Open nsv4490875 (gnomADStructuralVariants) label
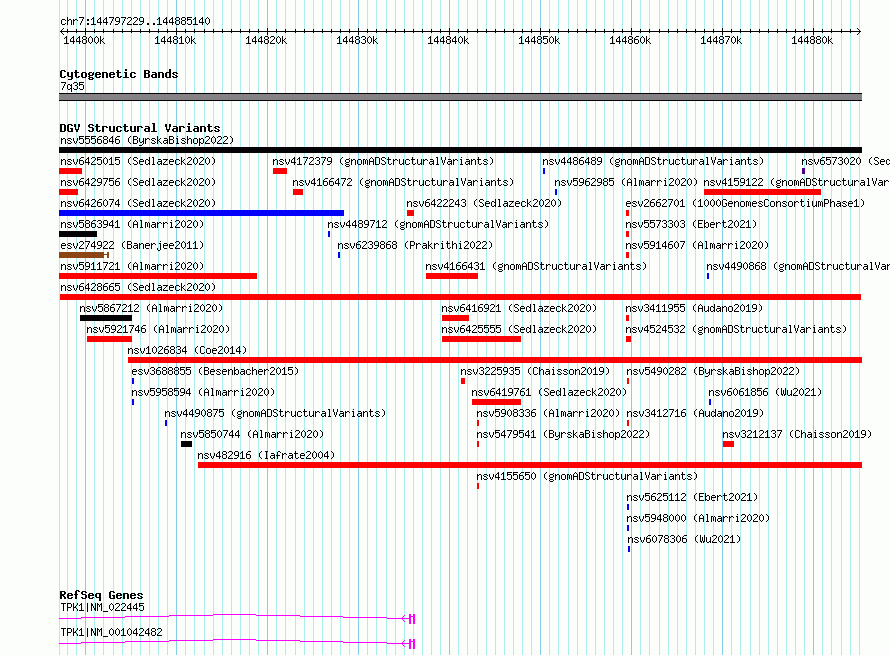Image resolution: width=890 pixels, height=655 pixels. 275,413
